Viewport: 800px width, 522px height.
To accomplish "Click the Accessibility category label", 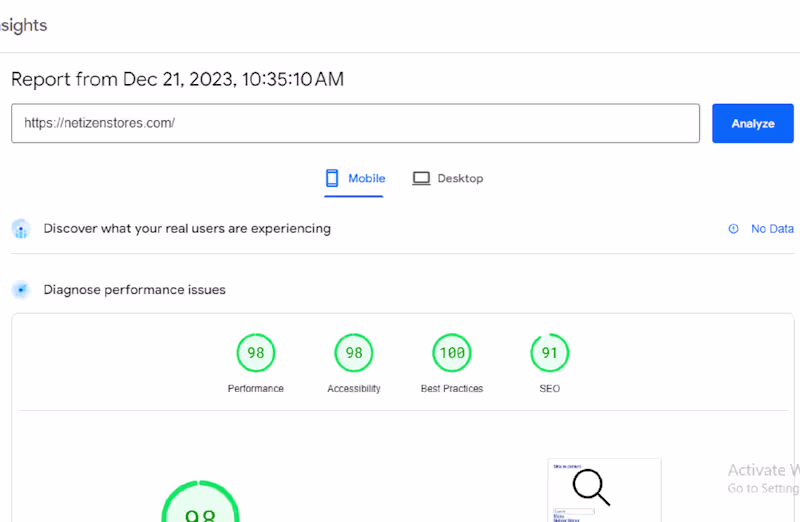I will [x=353, y=388].
